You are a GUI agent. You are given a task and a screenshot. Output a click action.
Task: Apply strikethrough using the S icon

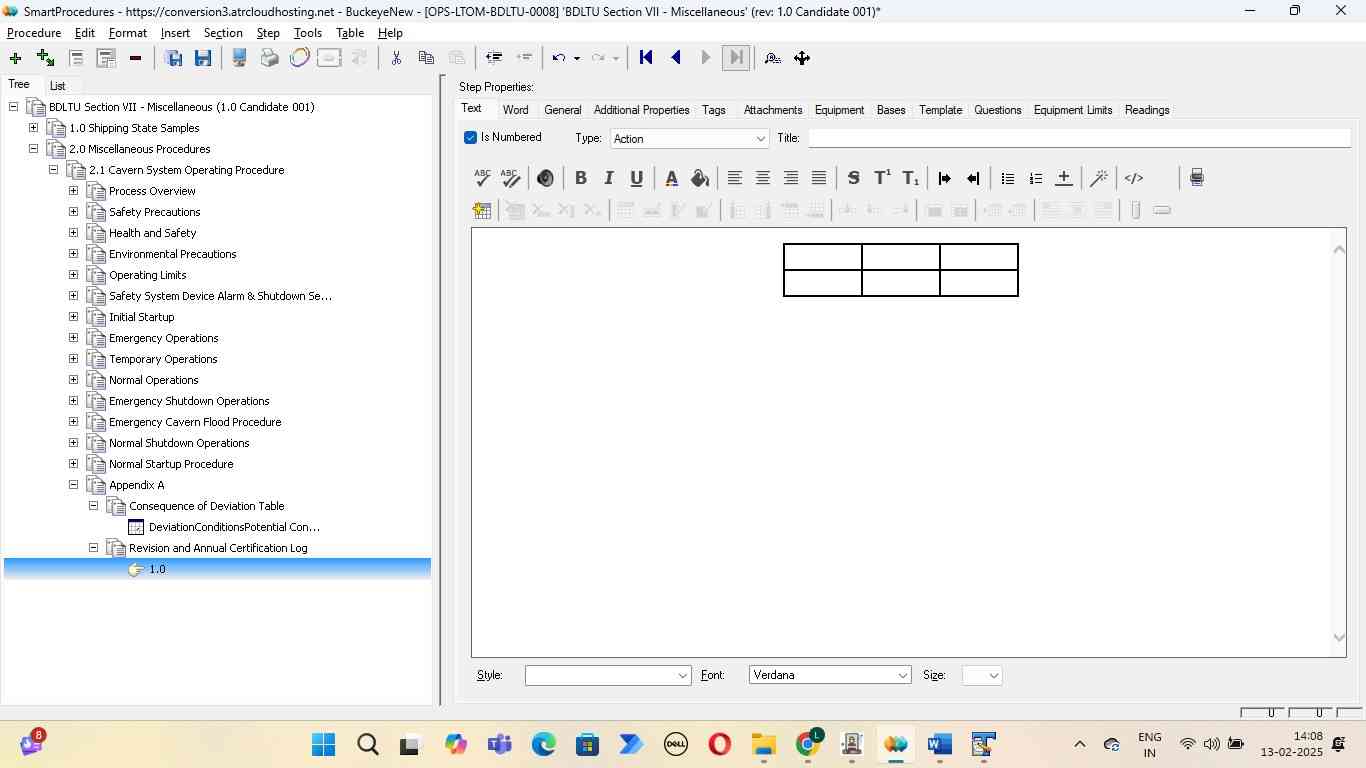click(853, 178)
